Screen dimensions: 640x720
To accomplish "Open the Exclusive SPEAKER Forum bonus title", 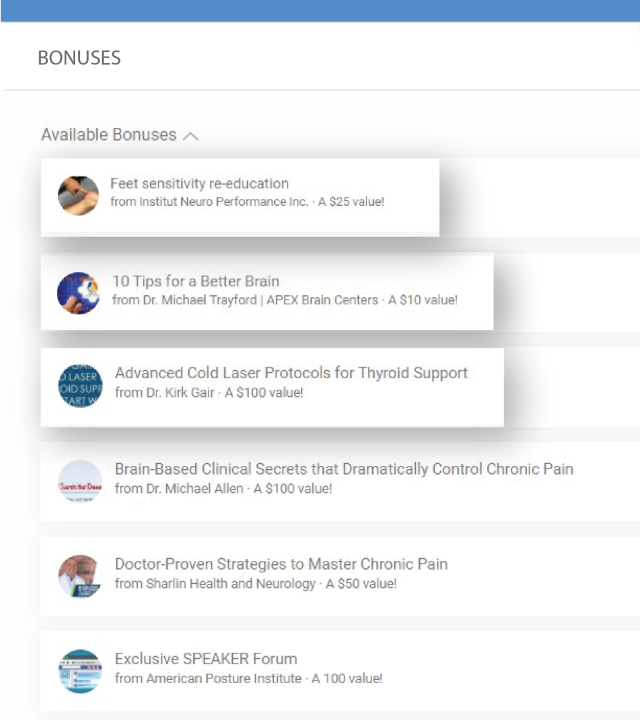I will click(x=206, y=659).
